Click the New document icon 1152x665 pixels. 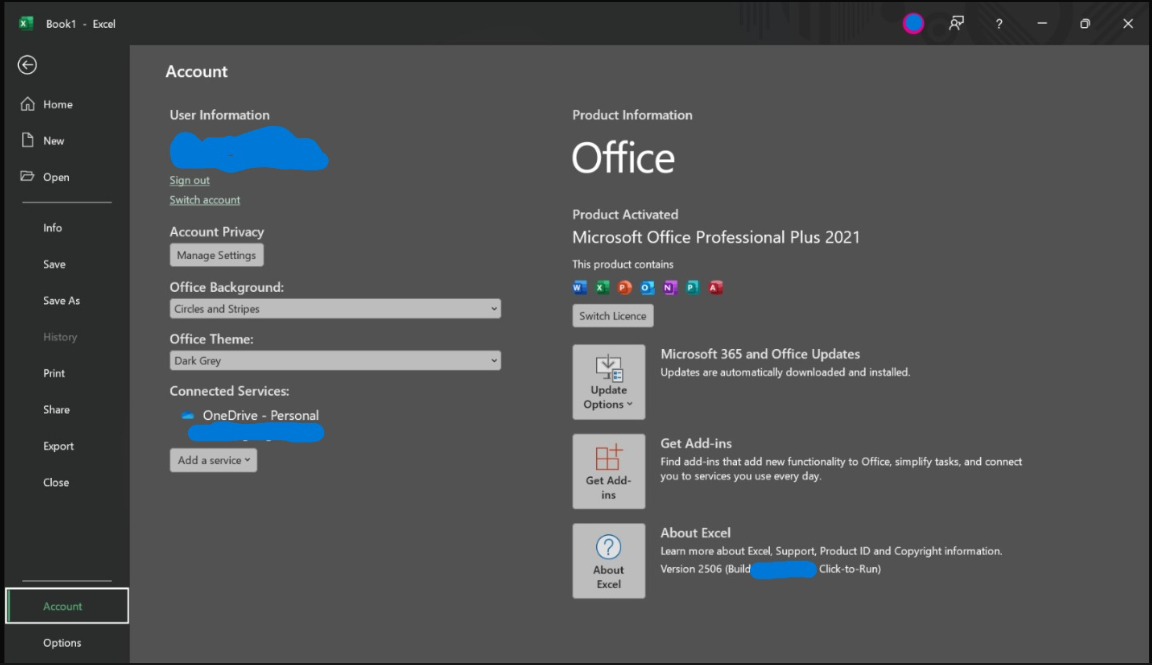(28, 140)
